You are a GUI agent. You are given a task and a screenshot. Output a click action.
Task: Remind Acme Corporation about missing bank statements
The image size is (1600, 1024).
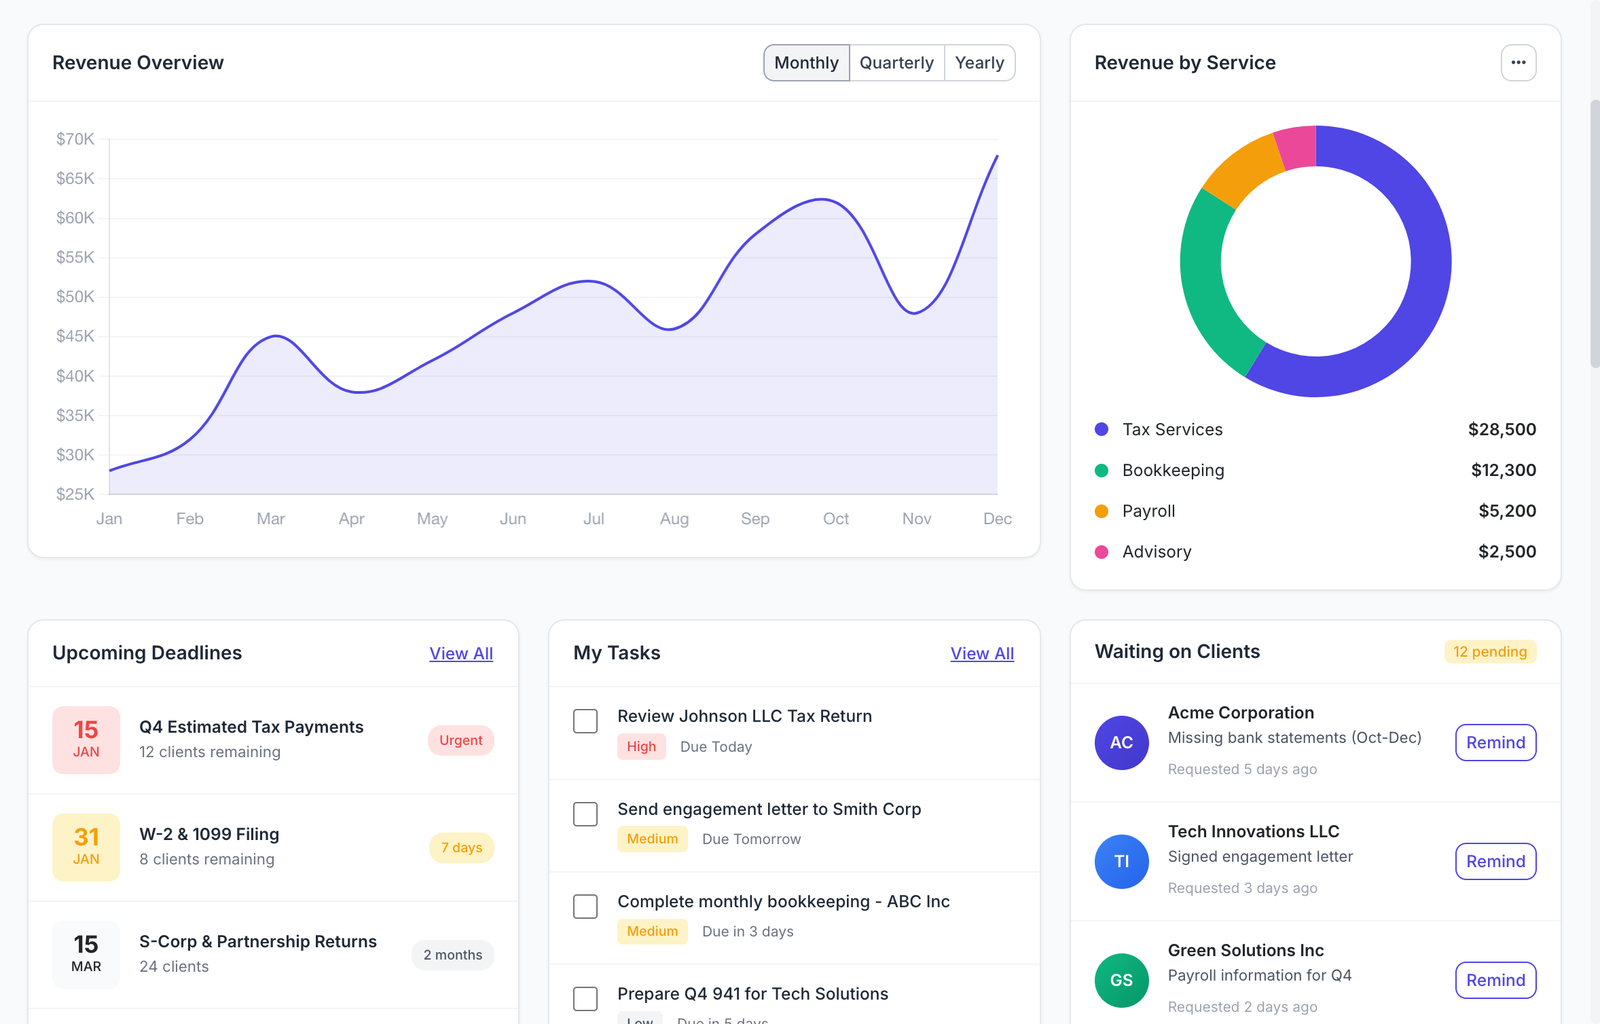1495,742
